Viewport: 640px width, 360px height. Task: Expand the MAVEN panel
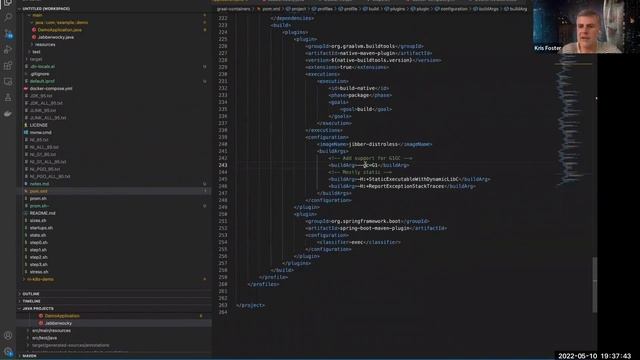29,356
